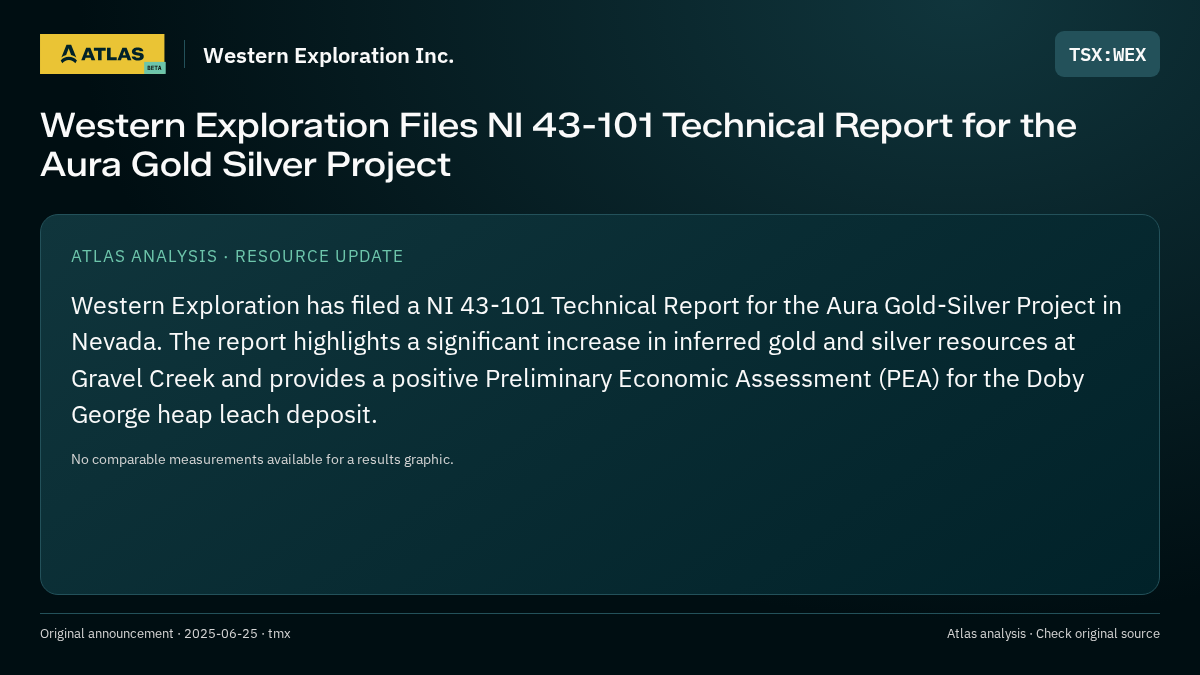This screenshot has width=1200, height=675.
Task: Select the headline about NI 43-101 Technical Report
Action: [x=558, y=145]
